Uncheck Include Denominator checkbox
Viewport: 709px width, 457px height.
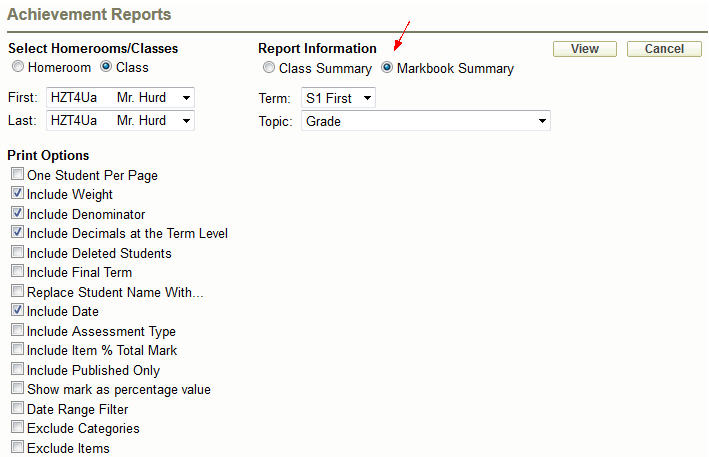pos(18,214)
